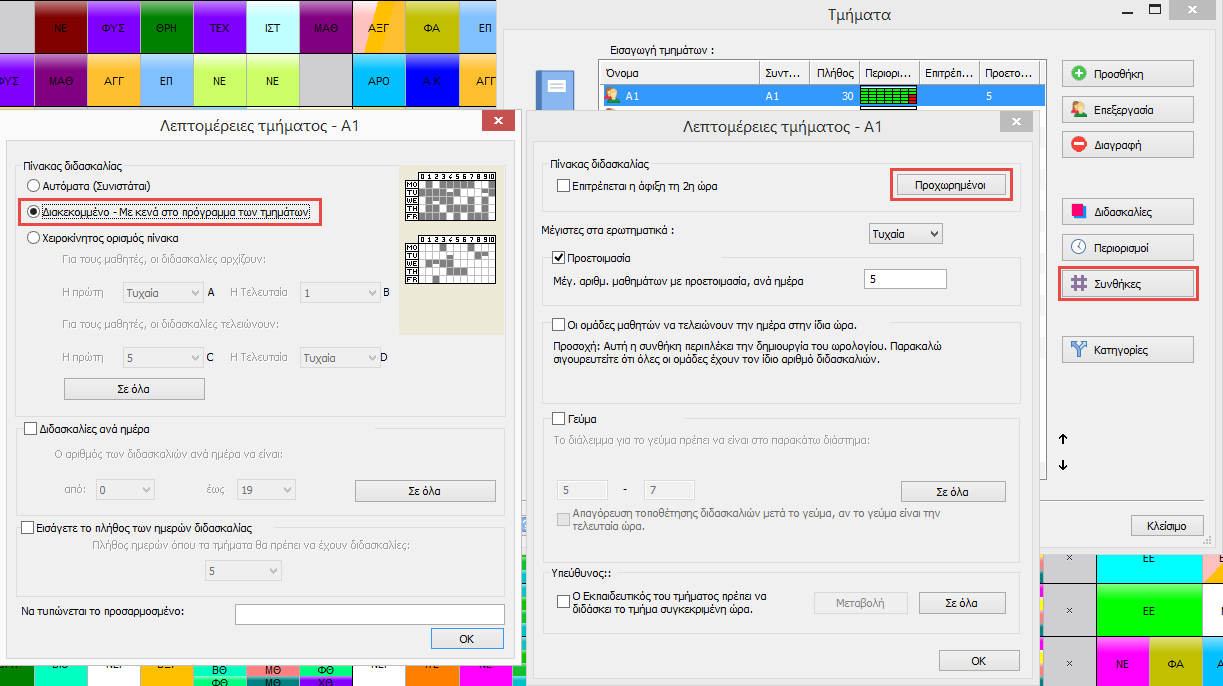
Task: Click the move down arrow
Action: (x=1063, y=465)
